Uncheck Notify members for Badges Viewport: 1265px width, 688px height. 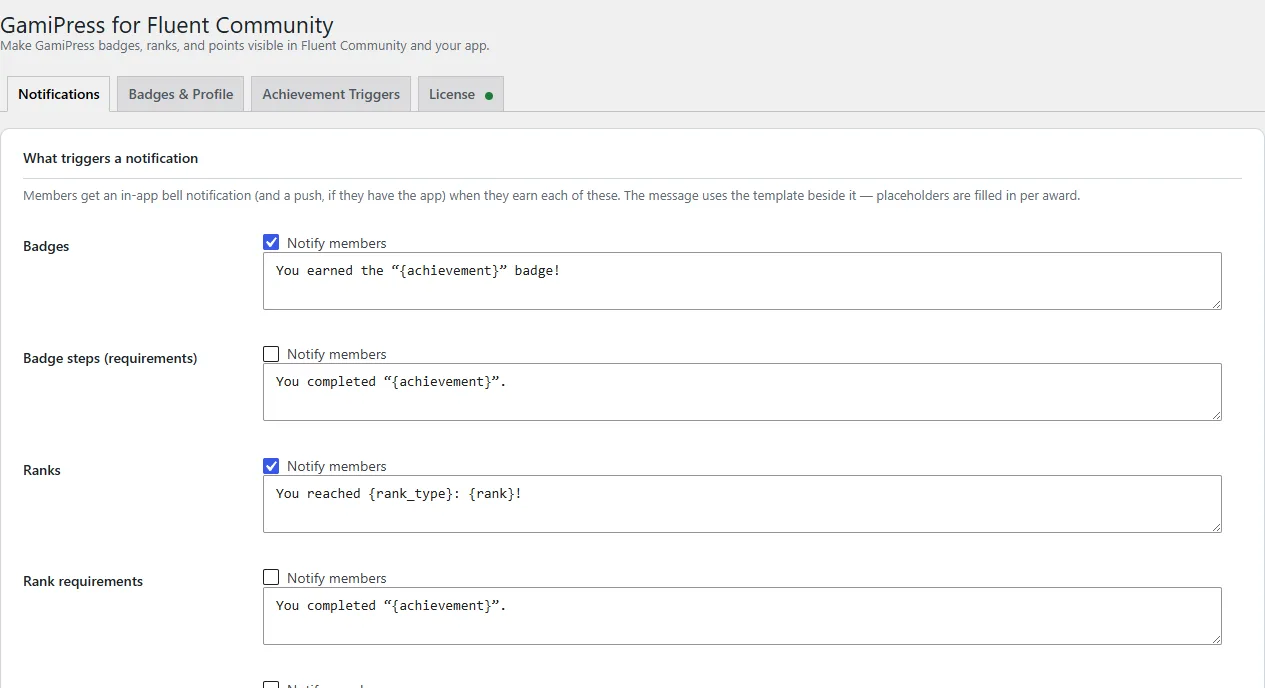[x=271, y=242]
